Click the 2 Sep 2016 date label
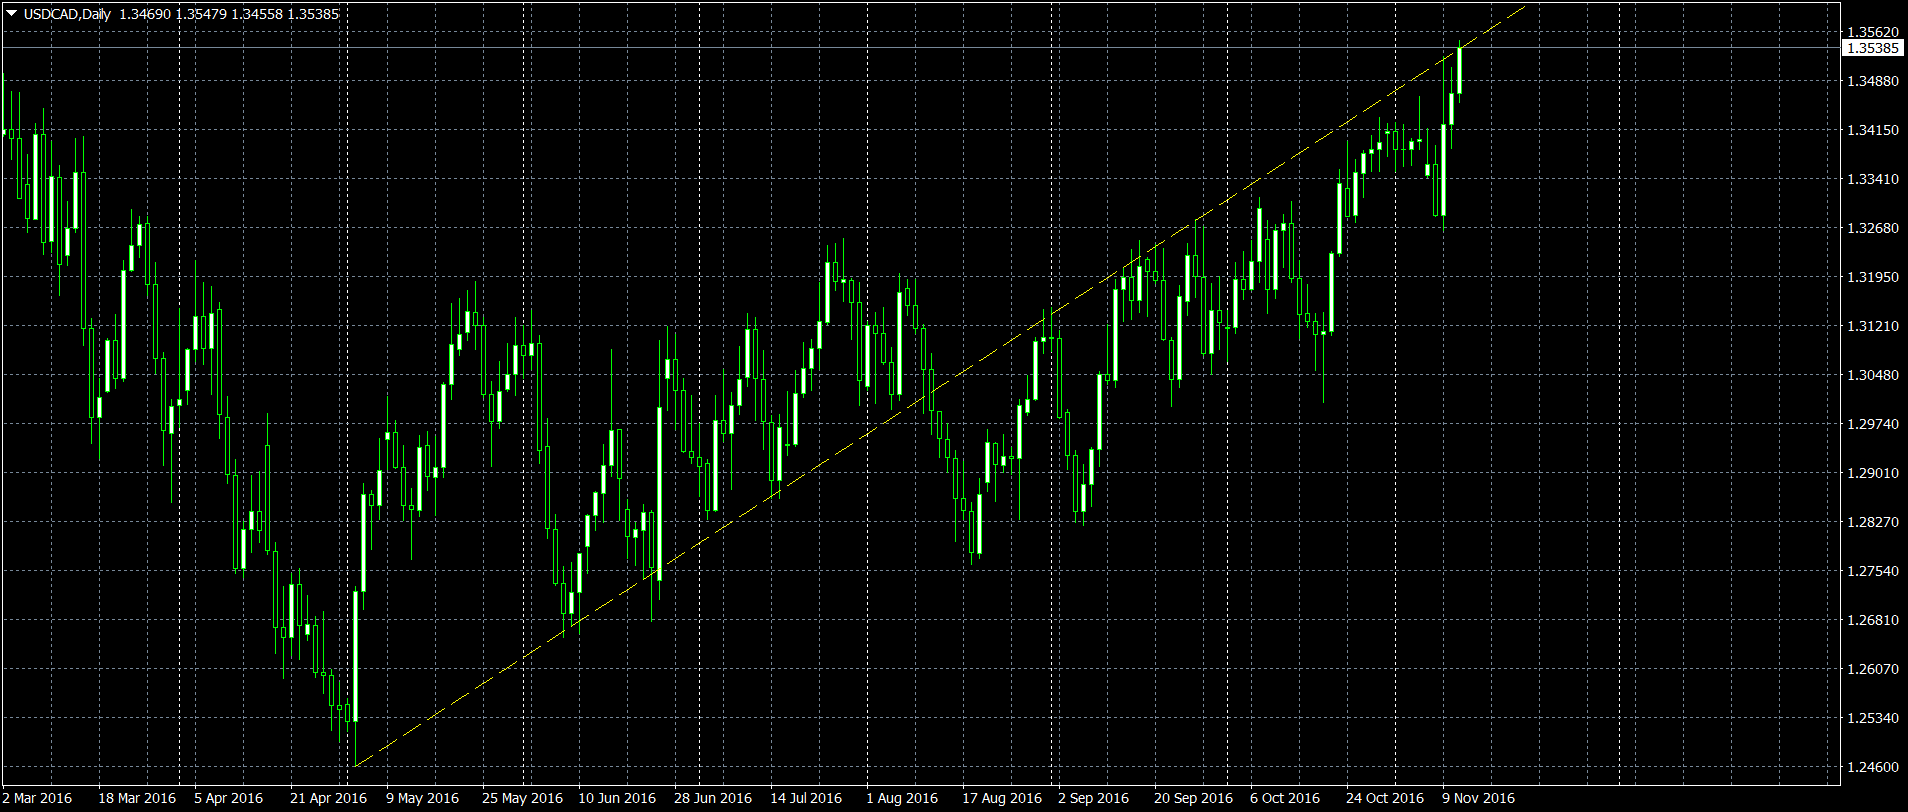Screen dimensions: 1908x812 1093,798
